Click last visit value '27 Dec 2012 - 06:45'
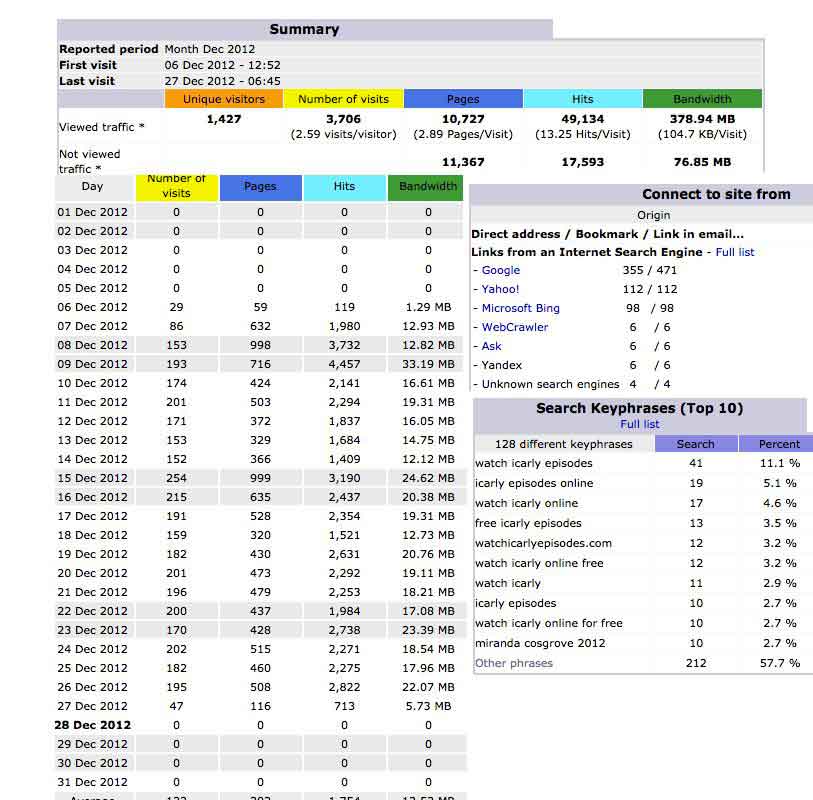This screenshot has width=813, height=800. (x=222, y=81)
